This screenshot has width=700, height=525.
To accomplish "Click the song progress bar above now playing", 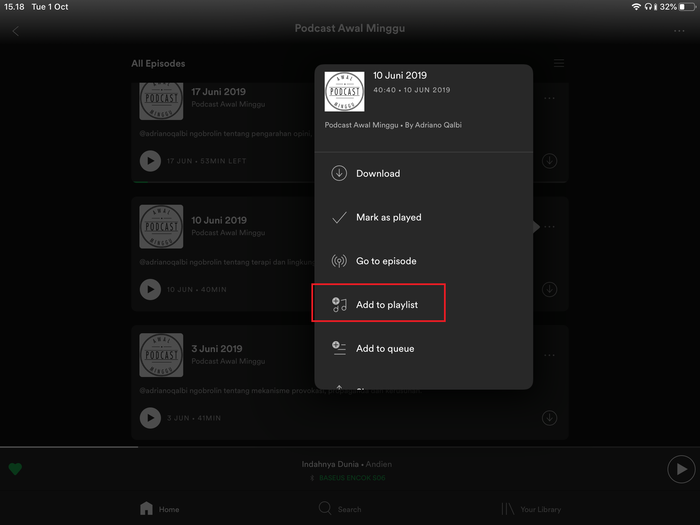I will pos(350,446).
